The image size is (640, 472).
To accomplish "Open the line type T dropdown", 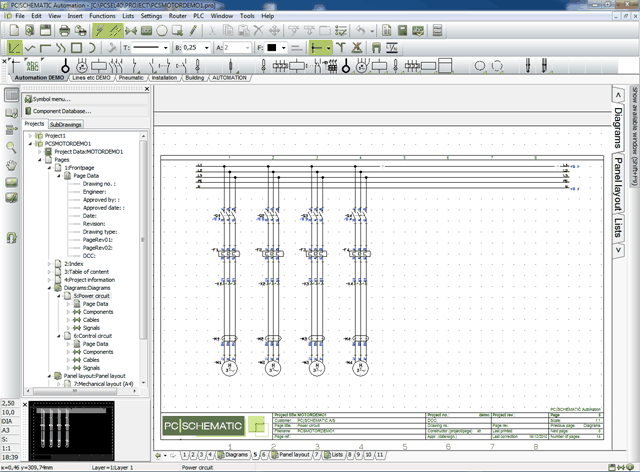I will (166, 48).
